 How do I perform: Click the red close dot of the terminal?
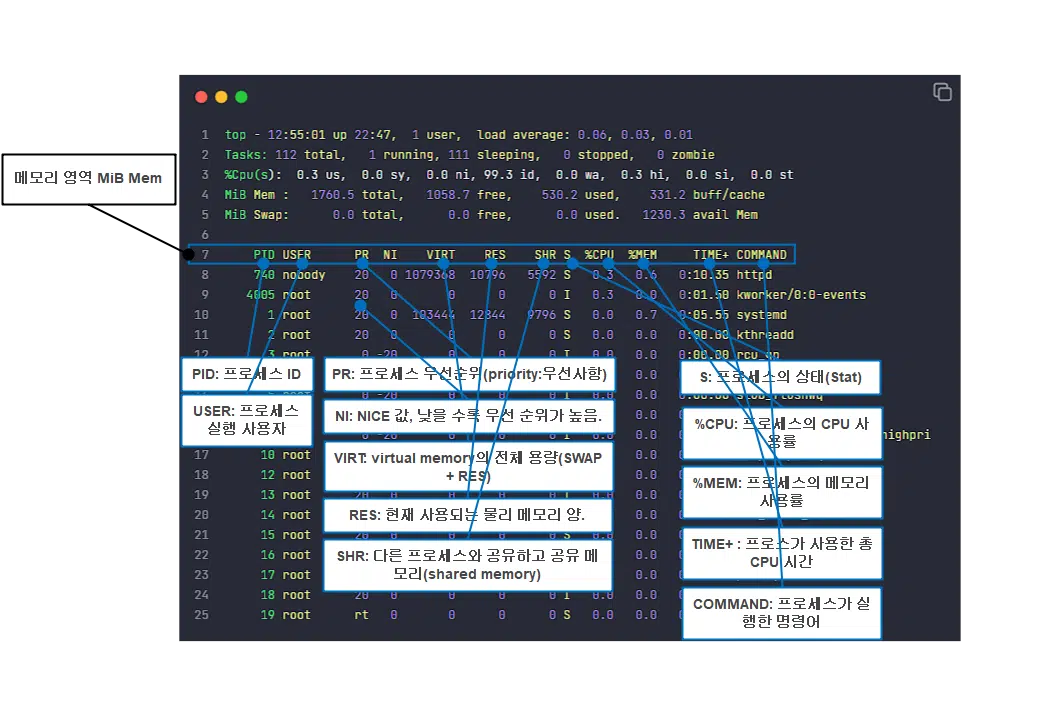point(201,97)
